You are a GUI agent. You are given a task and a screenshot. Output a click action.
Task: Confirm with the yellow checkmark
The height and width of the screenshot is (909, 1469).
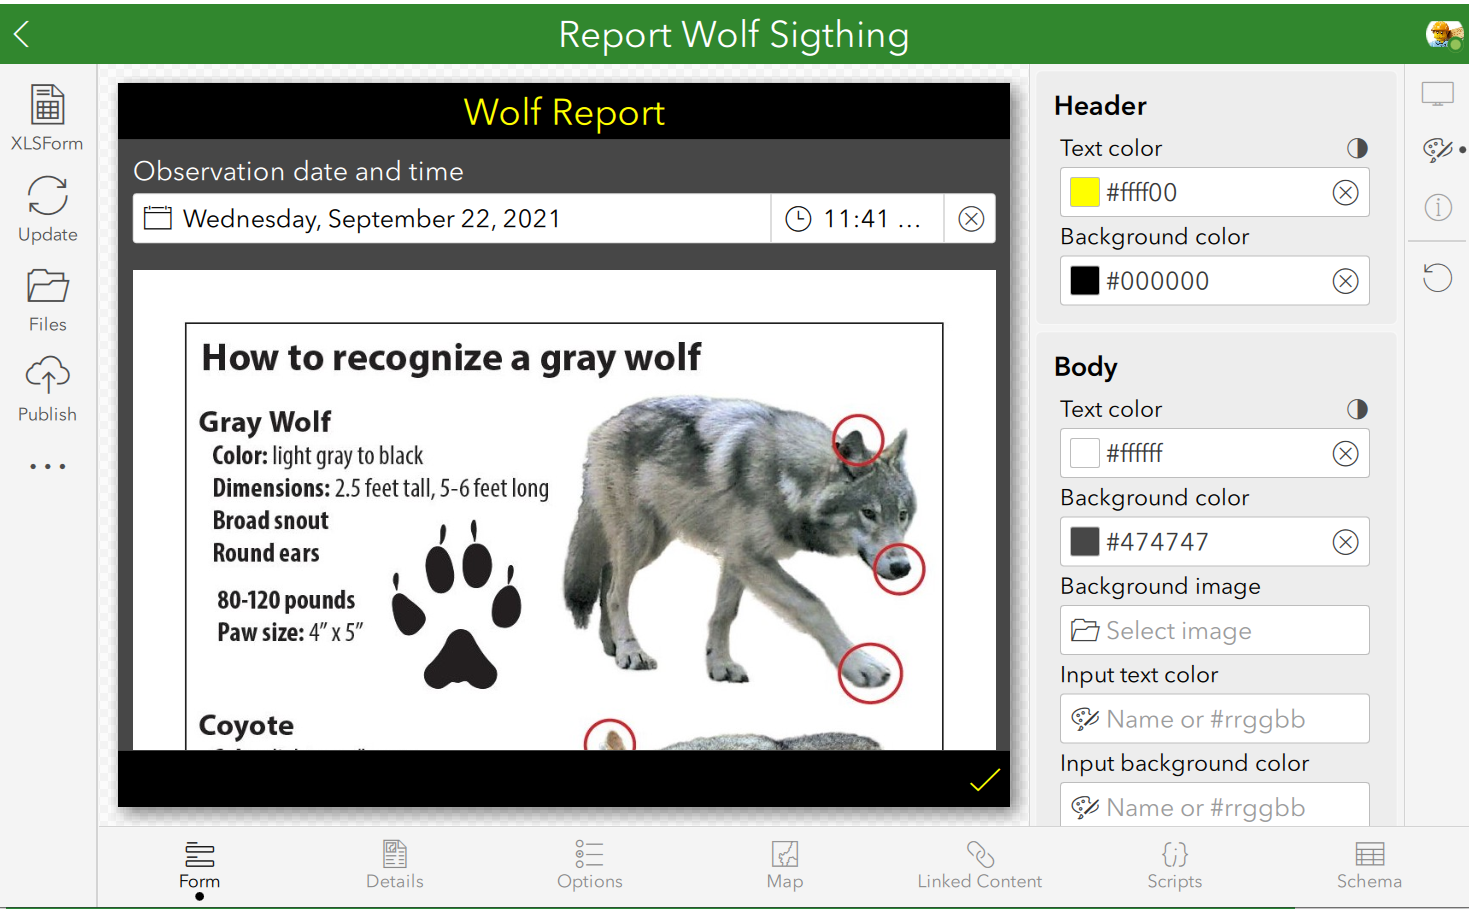click(983, 781)
